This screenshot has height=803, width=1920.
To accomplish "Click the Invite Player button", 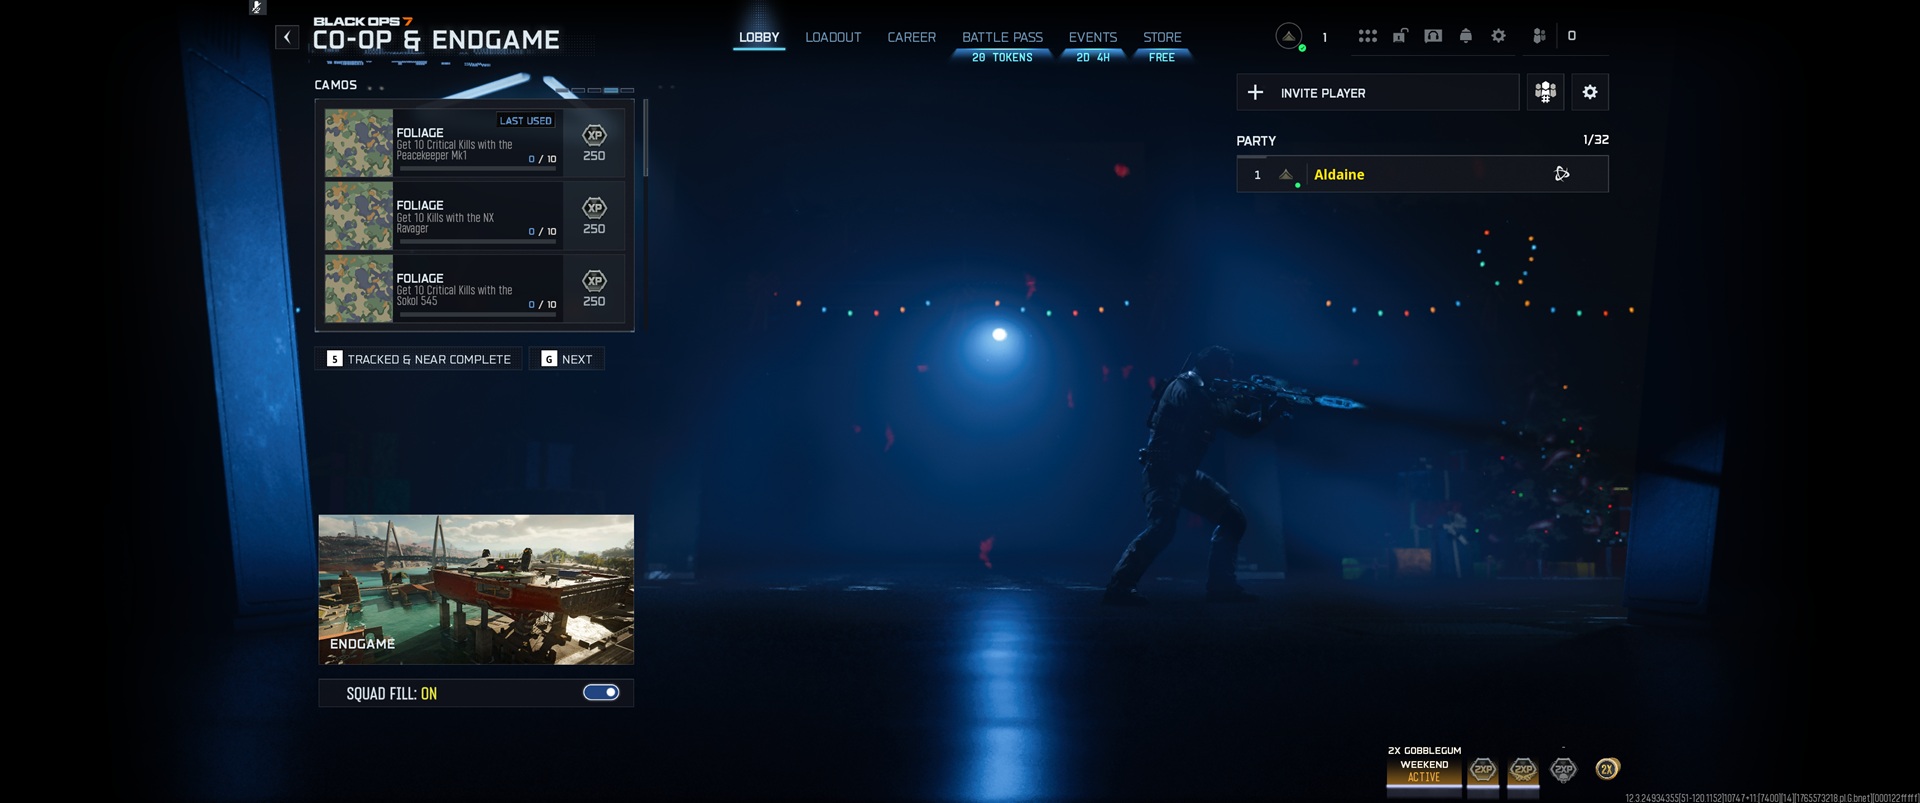I will click(x=1378, y=92).
